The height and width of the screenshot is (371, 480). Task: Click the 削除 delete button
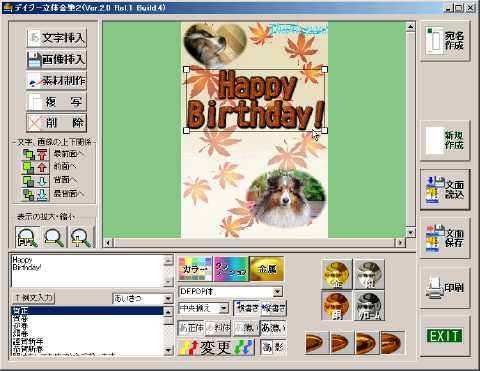click(x=57, y=123)
